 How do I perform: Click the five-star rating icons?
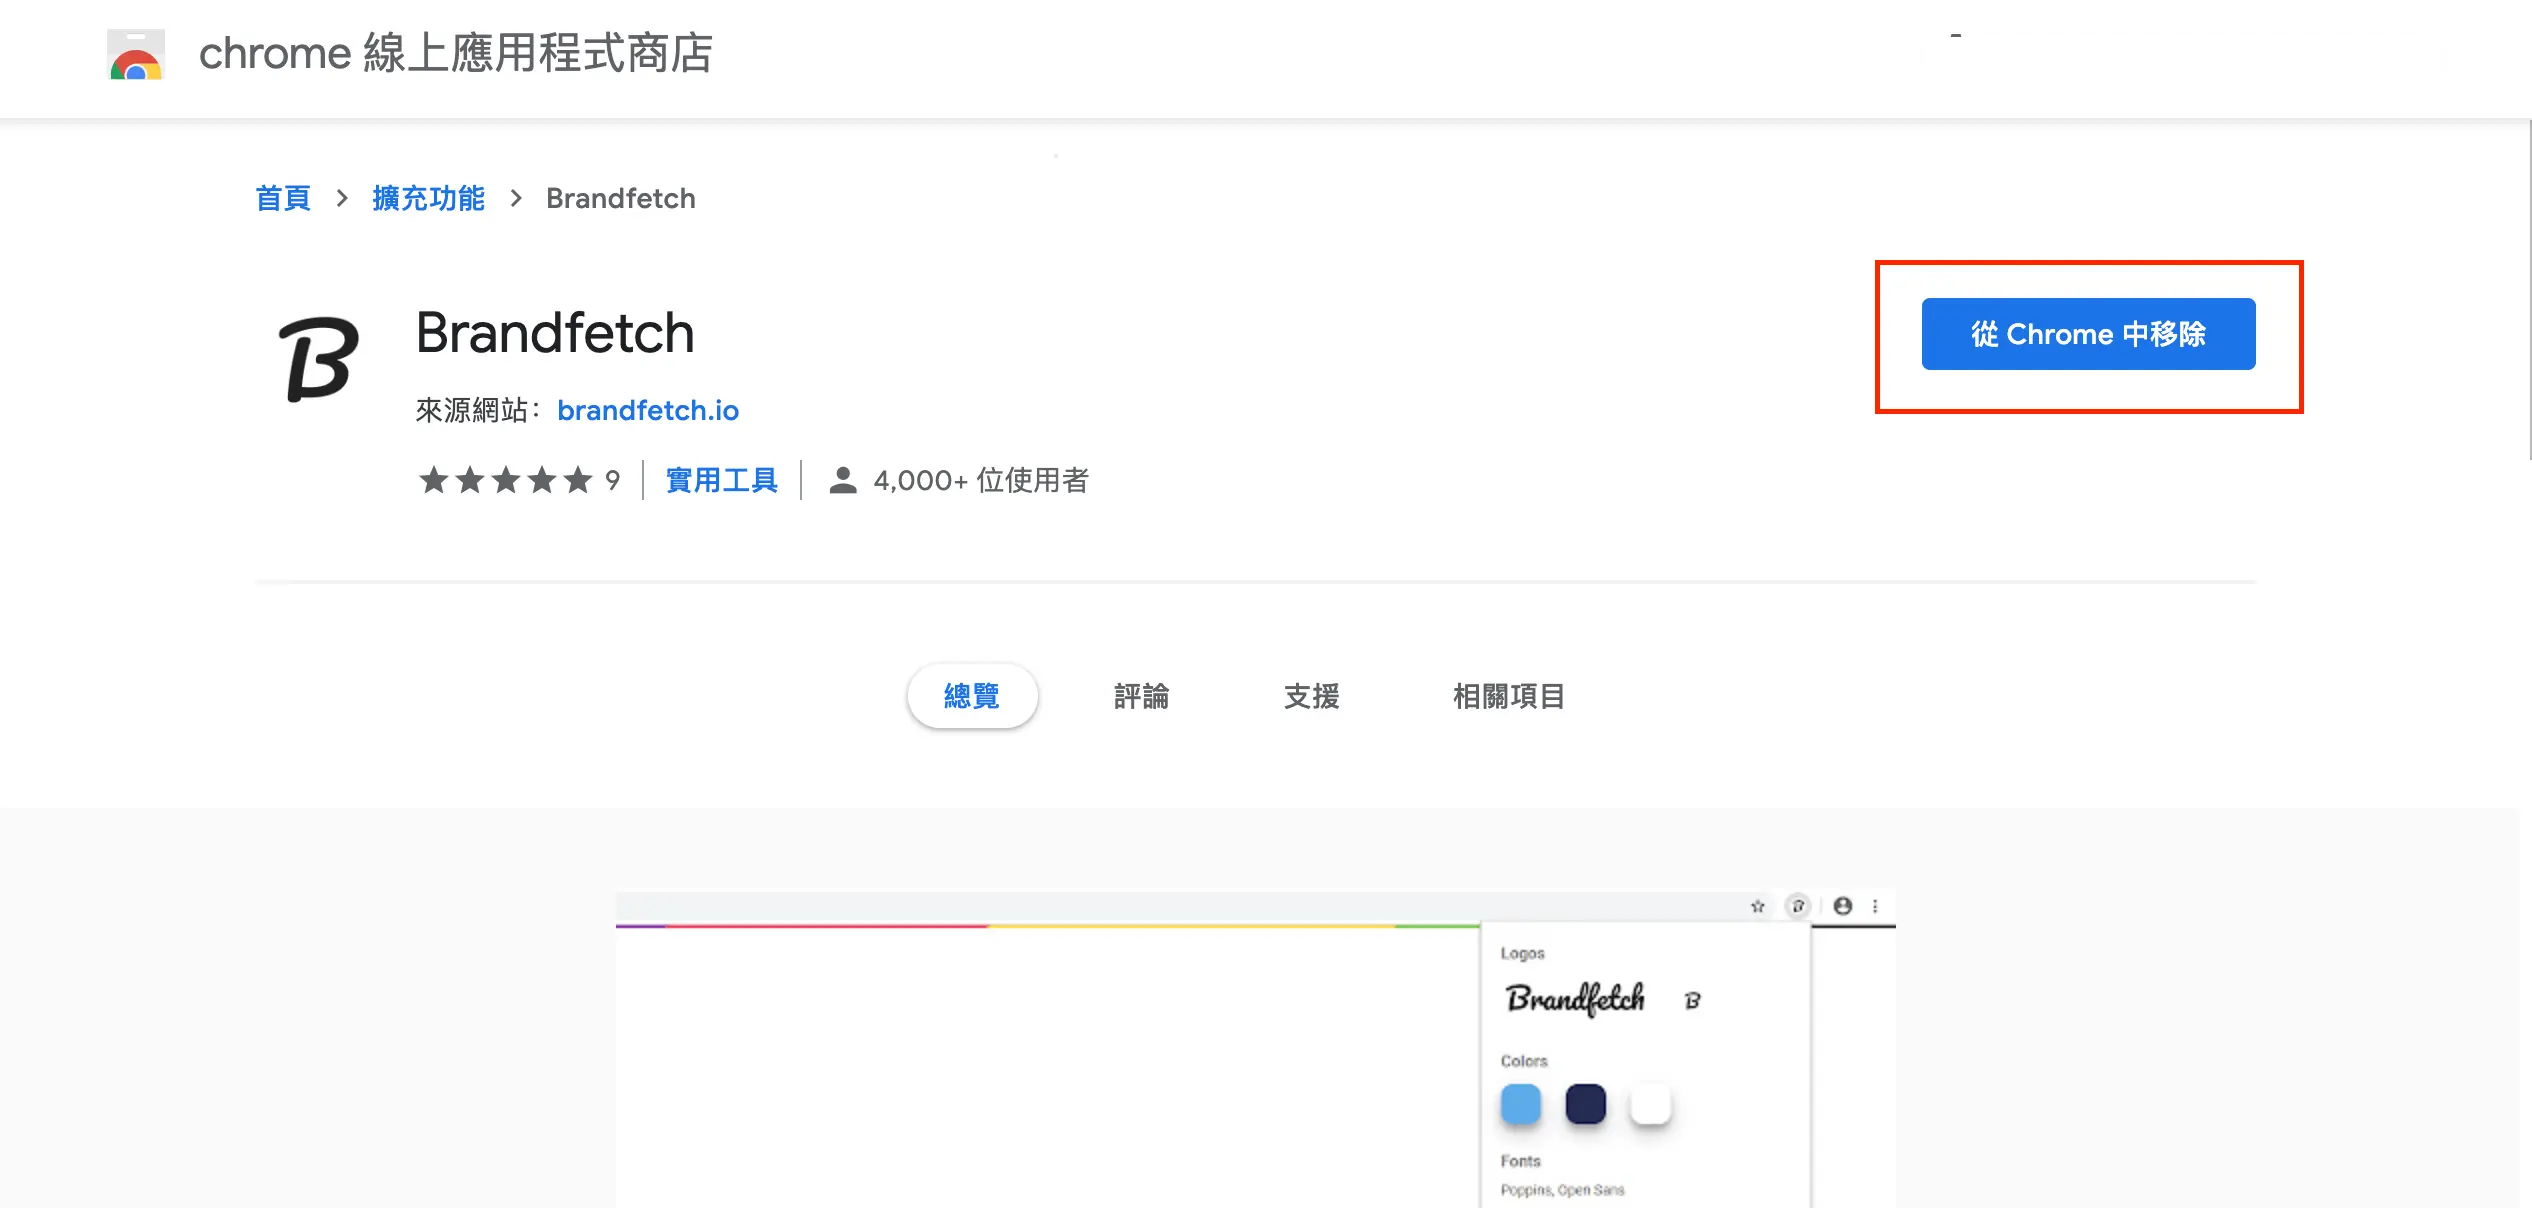coord(506,481)
